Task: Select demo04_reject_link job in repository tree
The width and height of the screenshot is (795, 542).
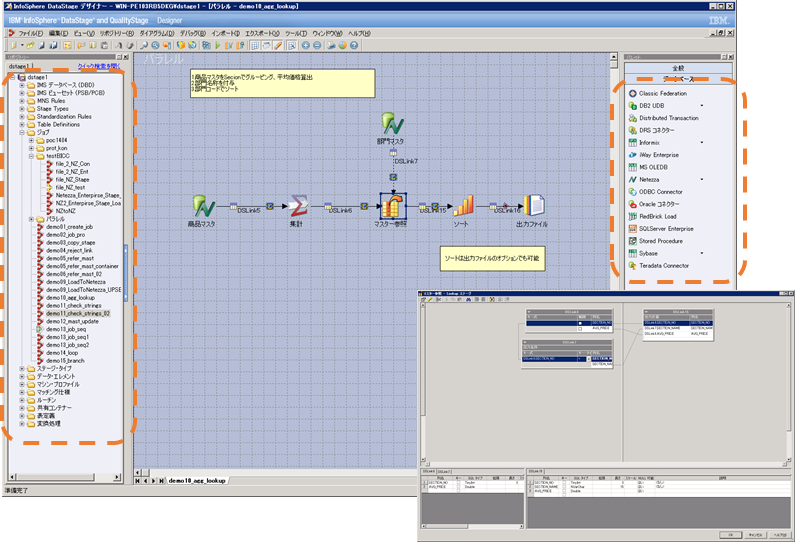Action: pos(69,250)
